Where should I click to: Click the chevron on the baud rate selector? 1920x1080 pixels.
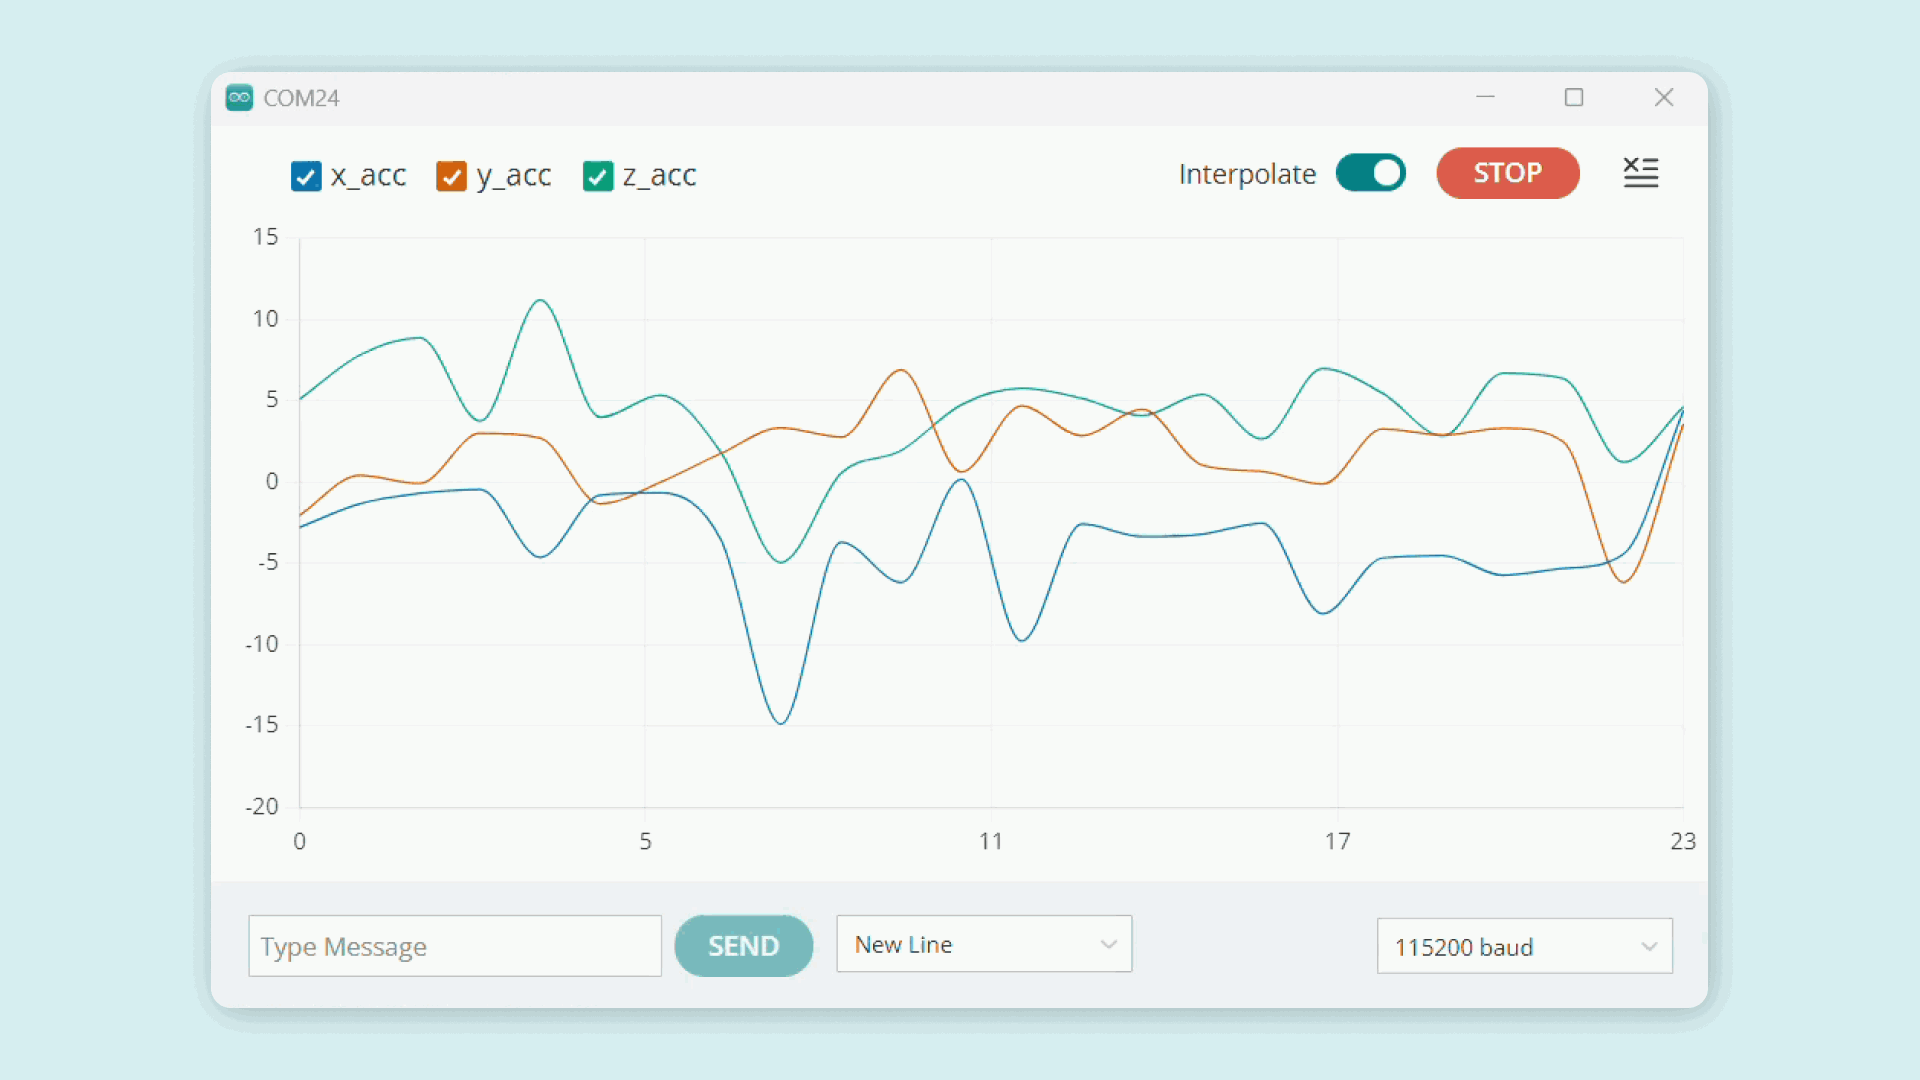pyautogui.click(x=1646, y=946)
